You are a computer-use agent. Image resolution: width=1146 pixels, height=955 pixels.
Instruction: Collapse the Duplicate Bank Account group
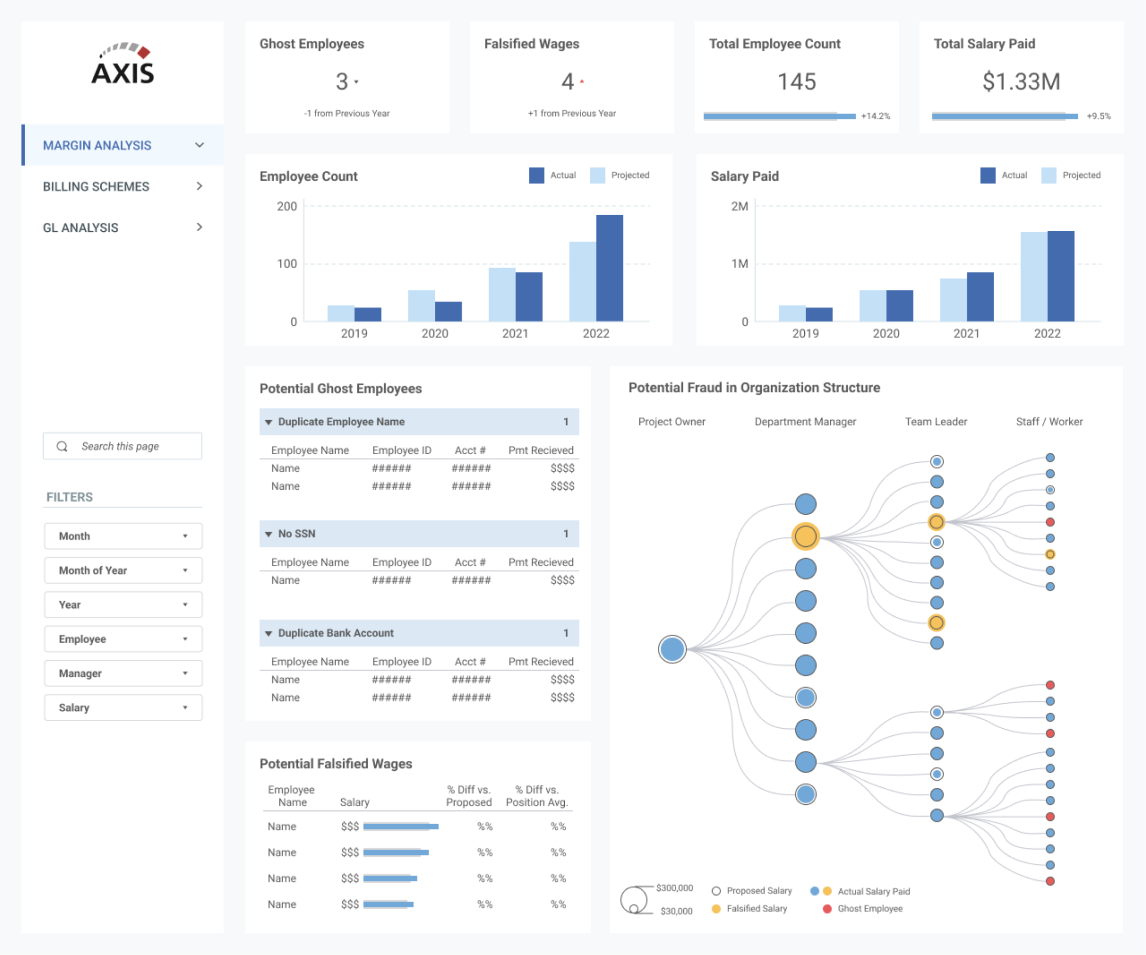click(268, 634)
